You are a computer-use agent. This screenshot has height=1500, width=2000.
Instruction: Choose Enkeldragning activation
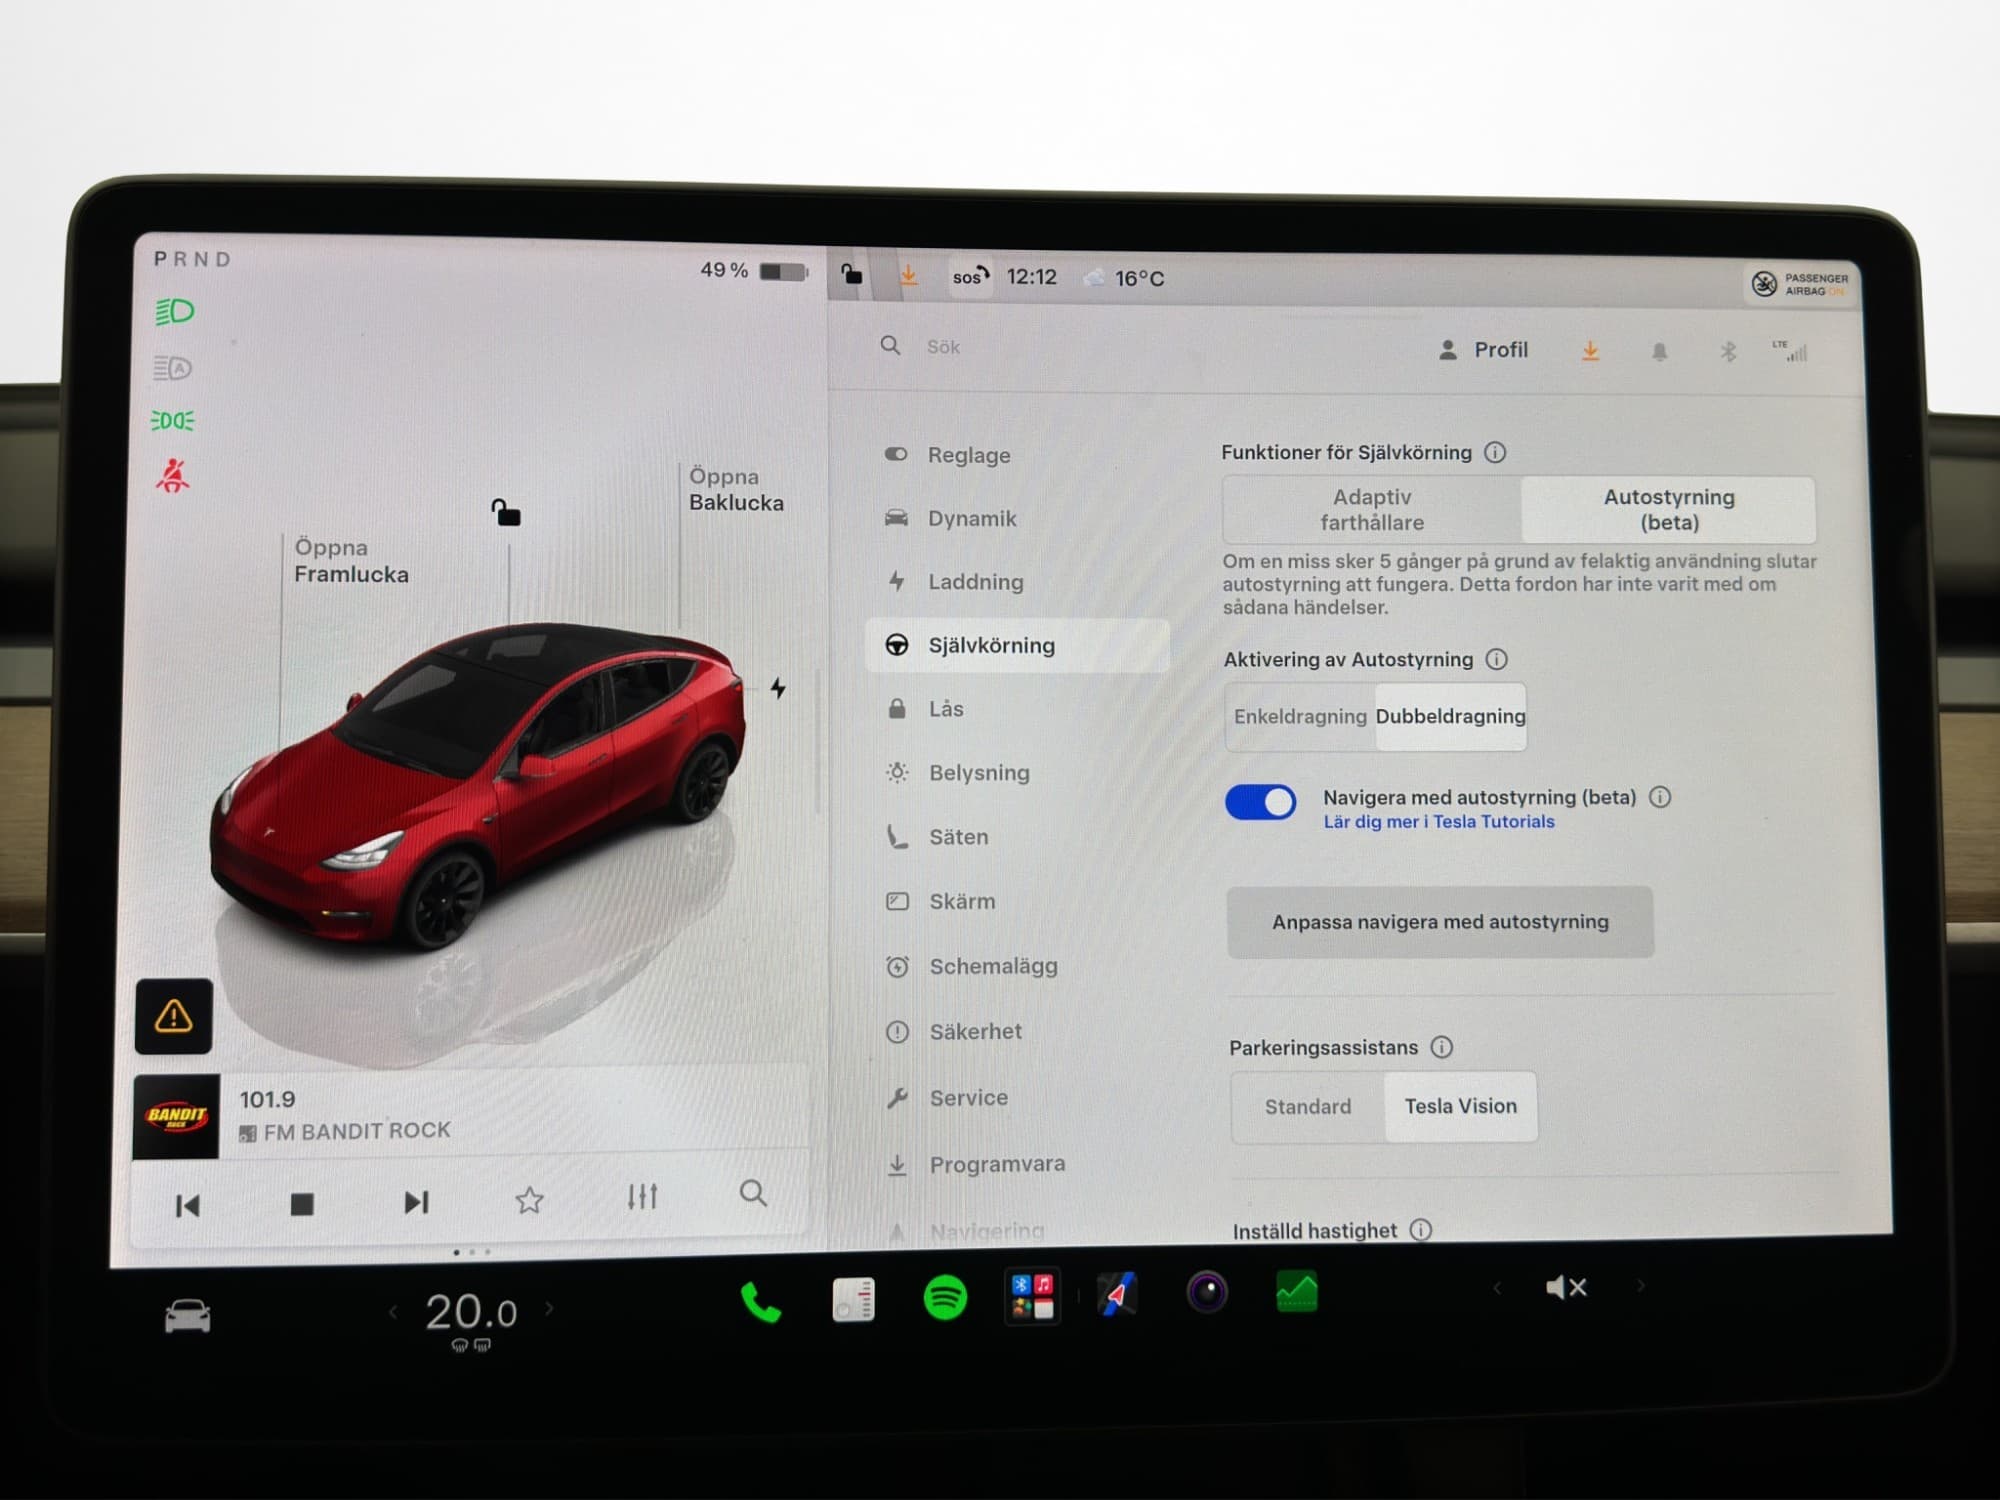1300,716
